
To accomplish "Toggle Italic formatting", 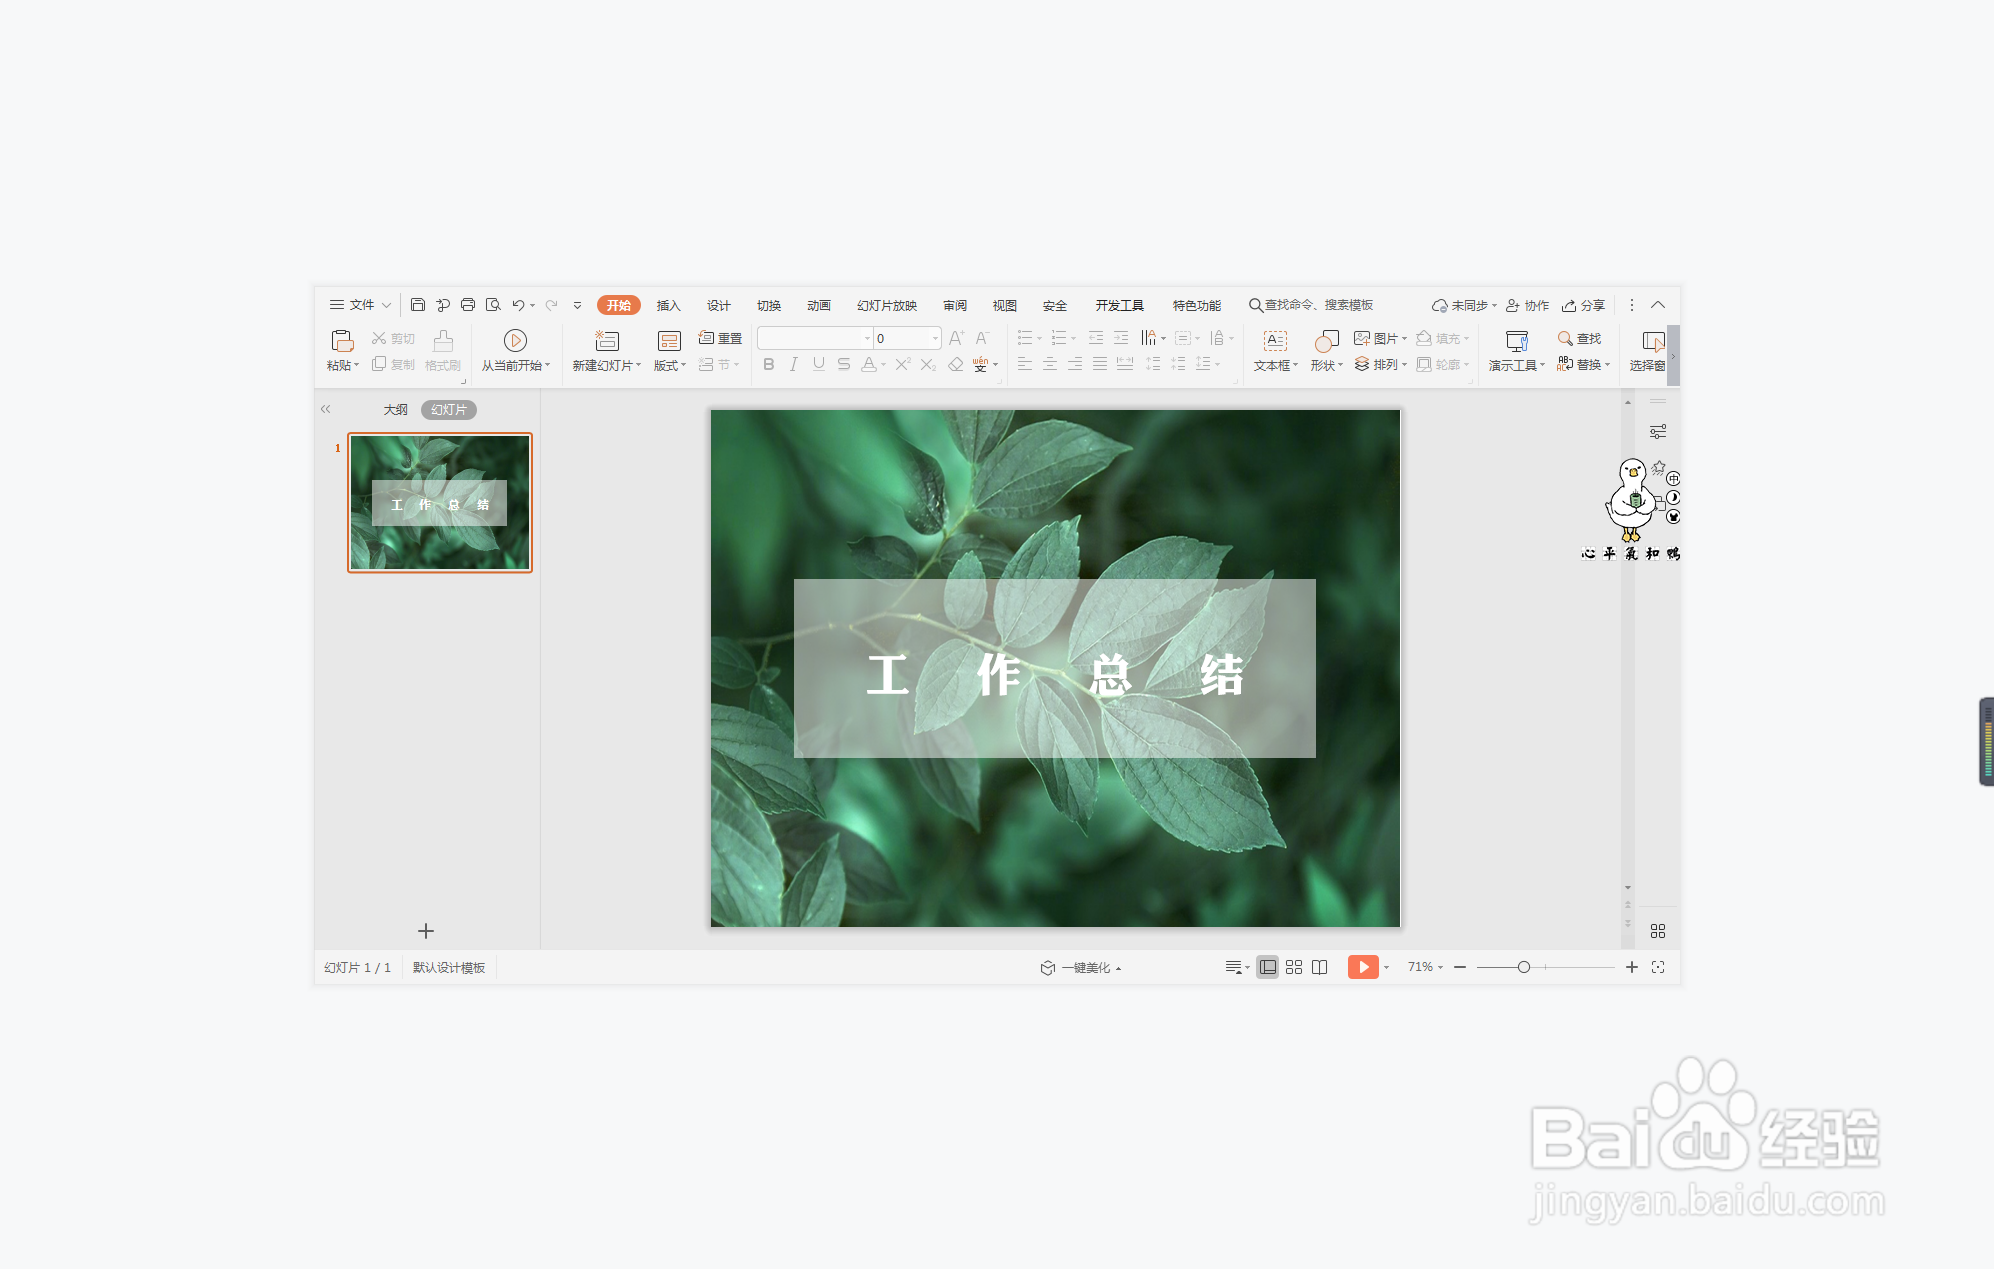I will coord(793,364).
